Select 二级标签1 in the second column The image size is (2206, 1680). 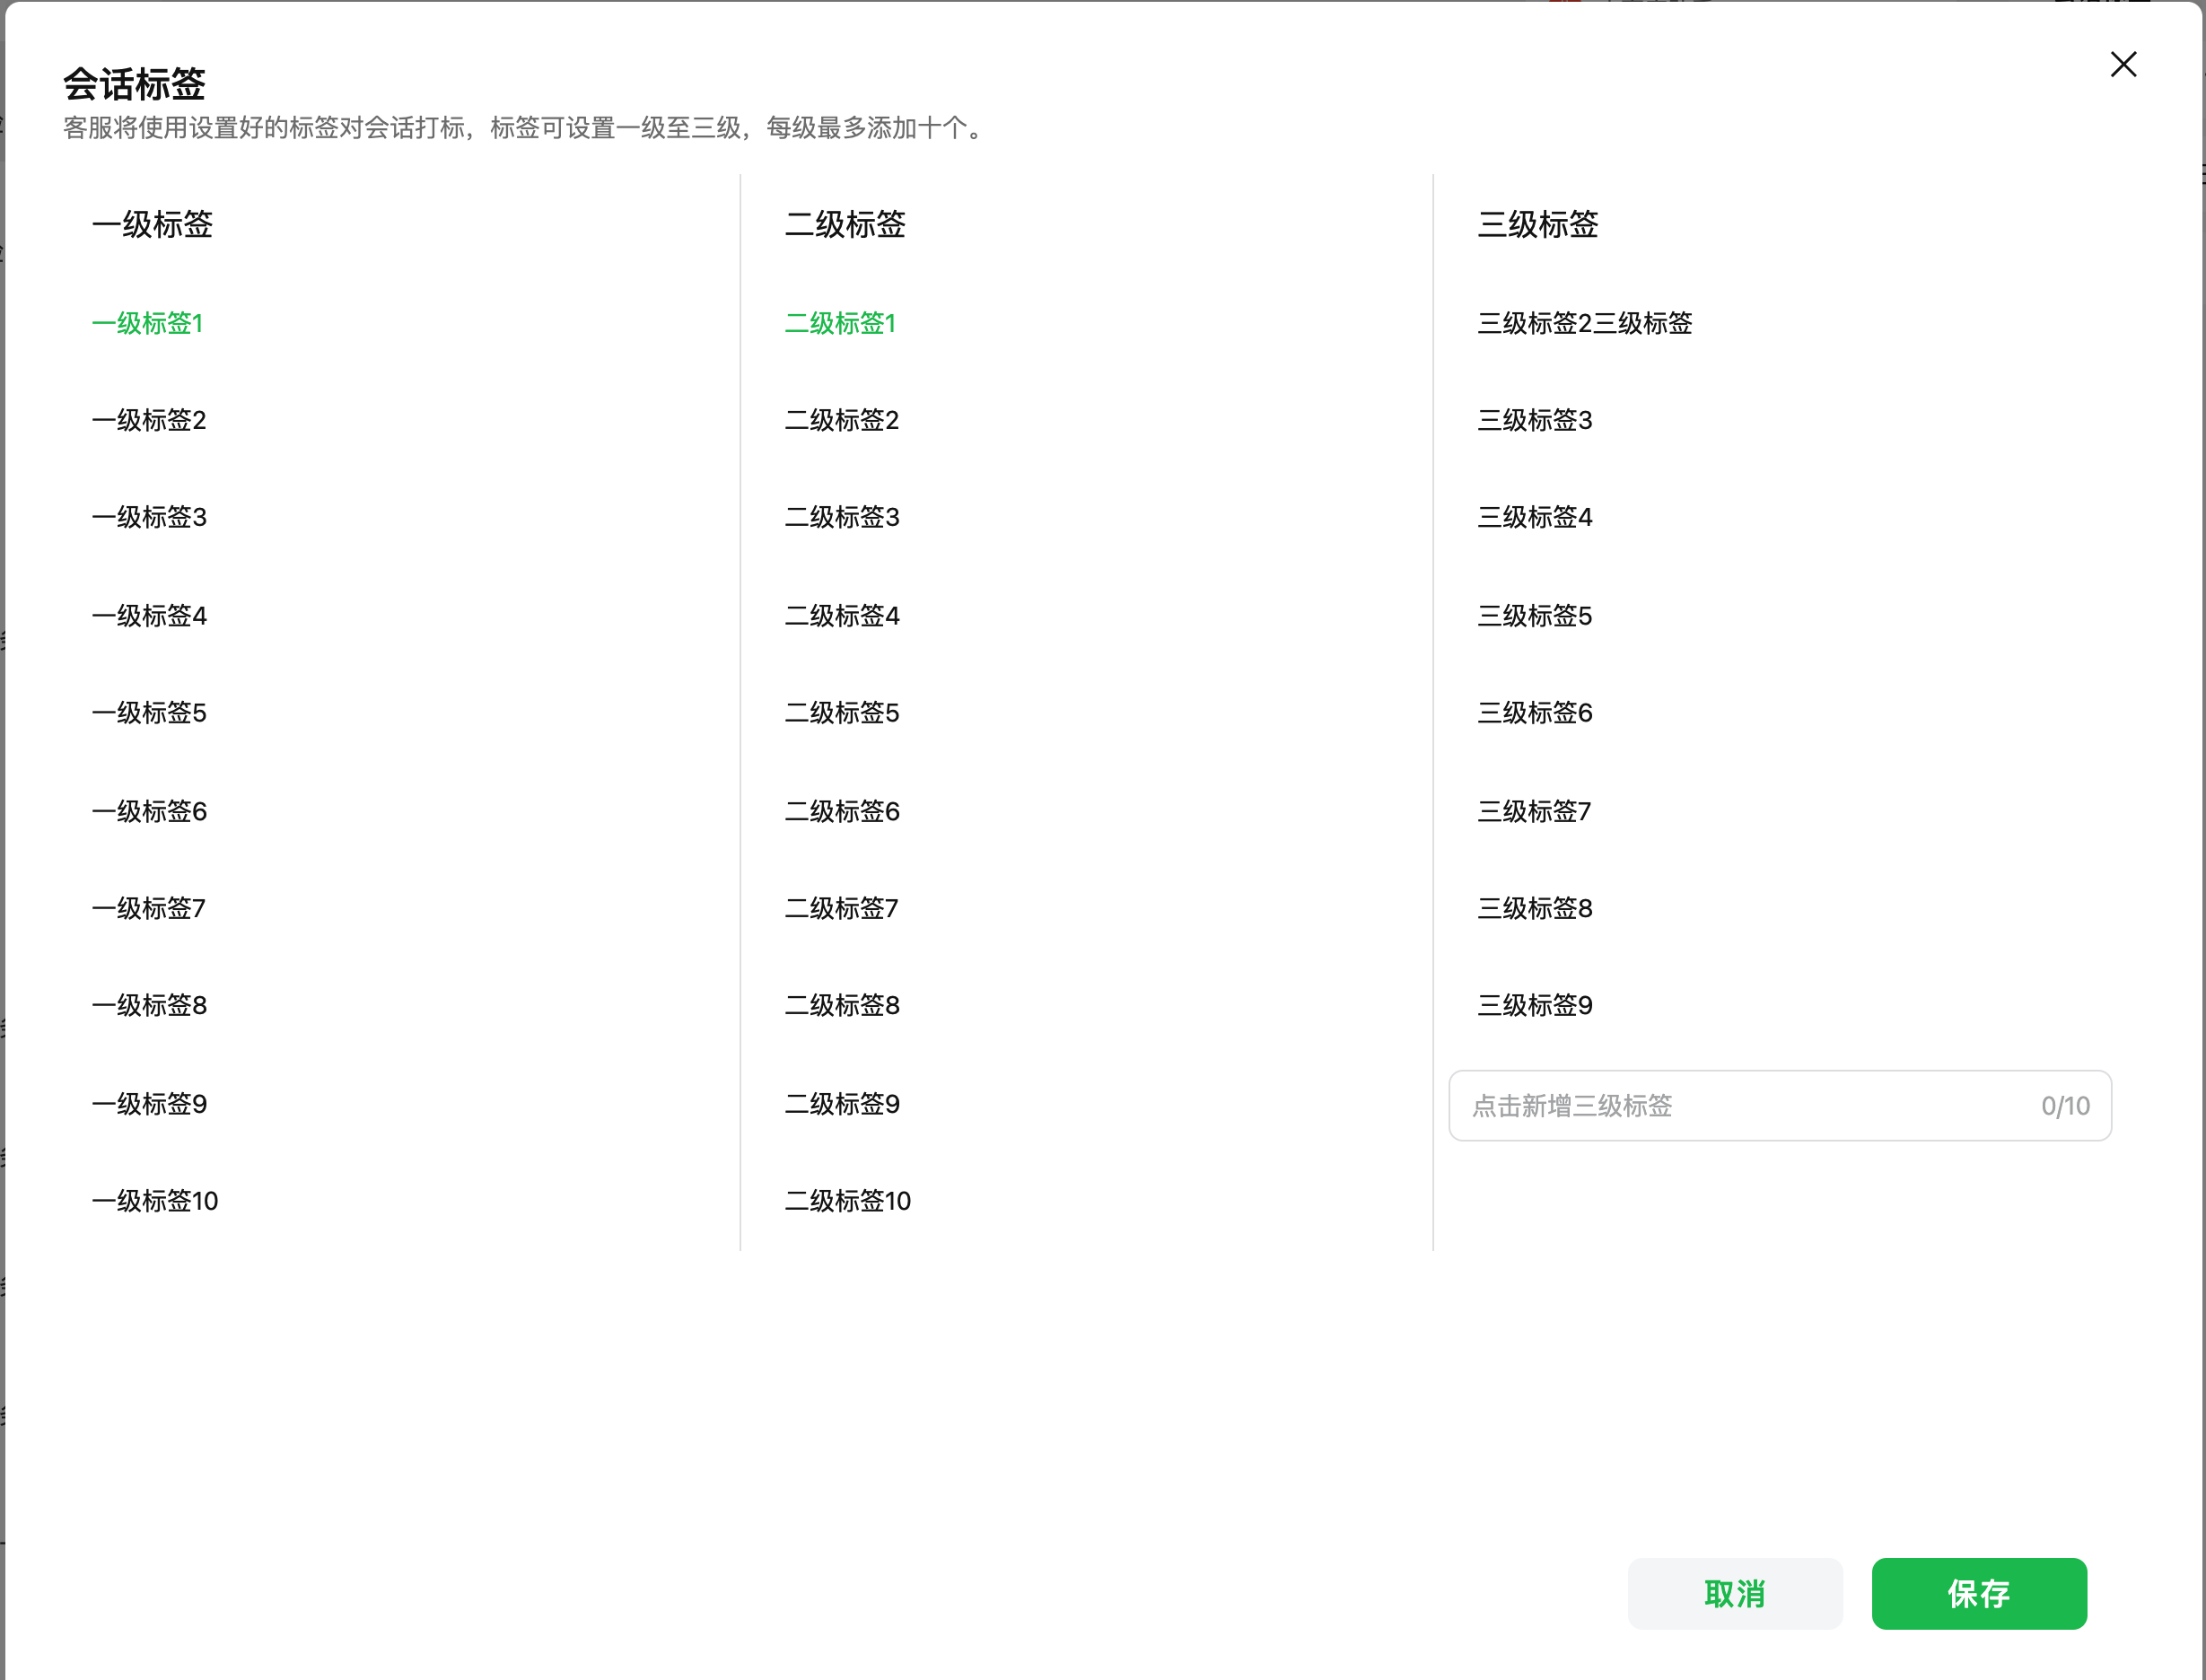pyautogui.click(x=840, y=323)
